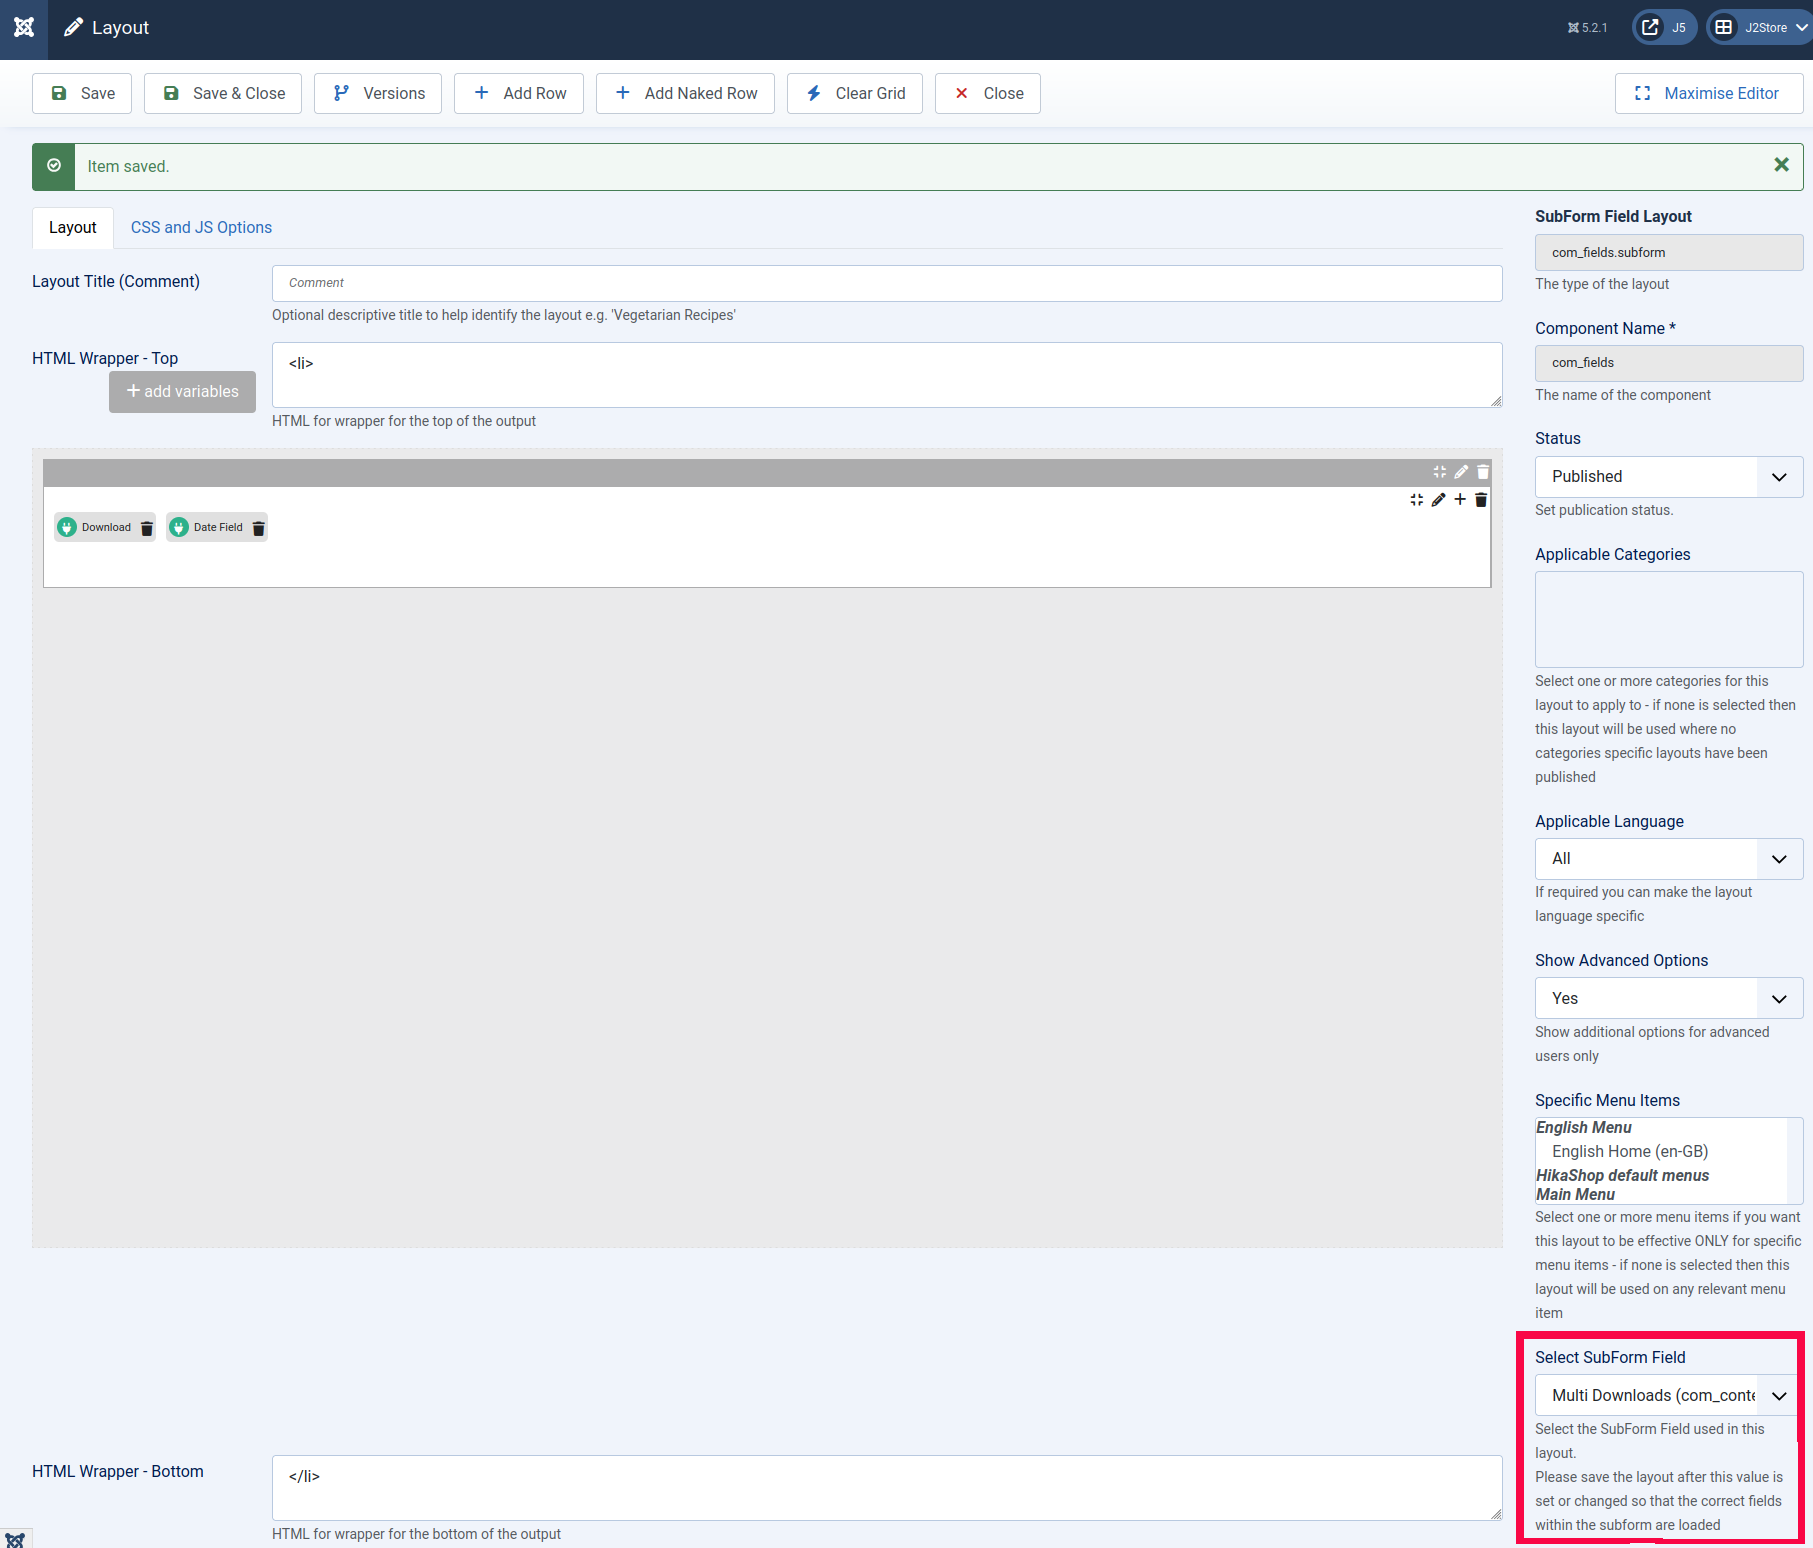Image resolution: width=1813 pixels, height=1548 pixels.
Task: Click the green plug icon on Download
Action: (67, 528)
